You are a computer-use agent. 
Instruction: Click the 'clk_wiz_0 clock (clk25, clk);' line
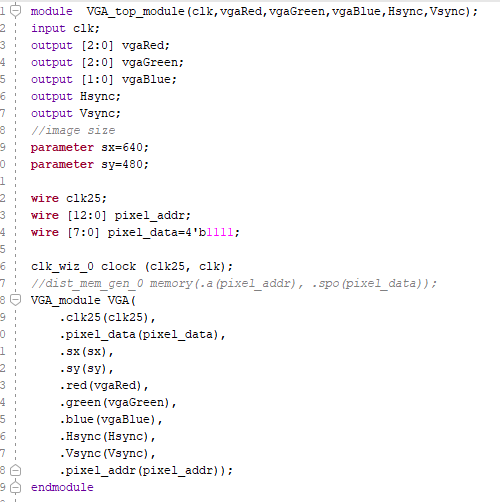[x=132, y=266]
